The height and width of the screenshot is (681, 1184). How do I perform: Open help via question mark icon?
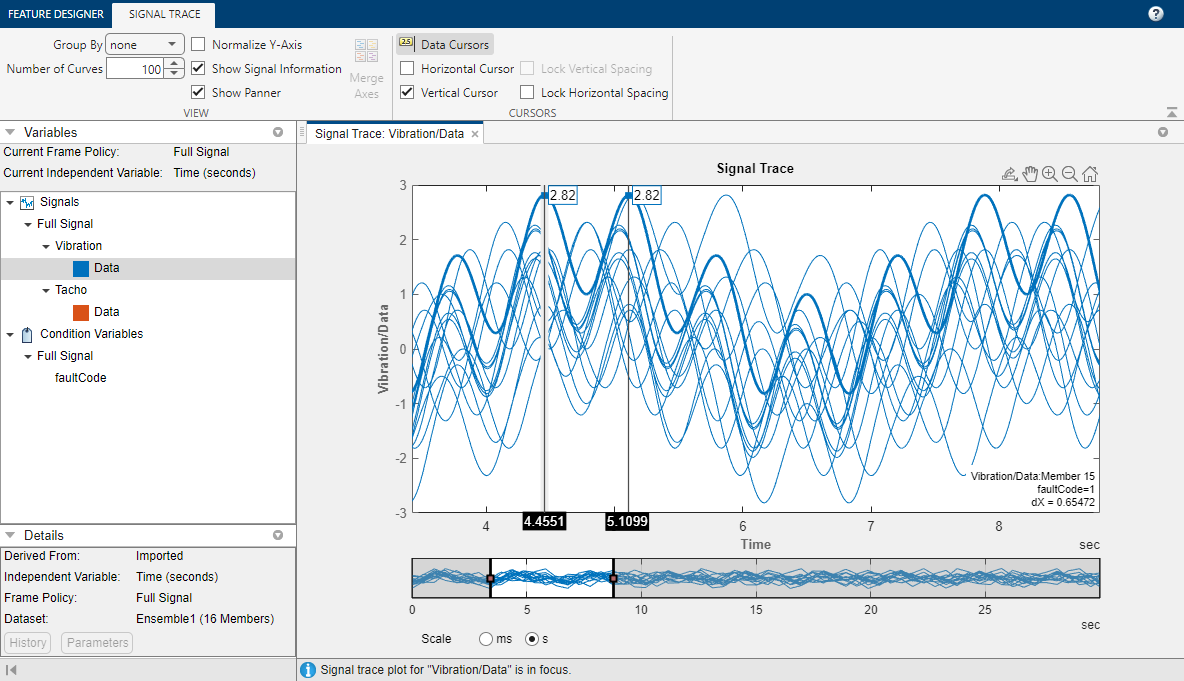coord(1155,14)
